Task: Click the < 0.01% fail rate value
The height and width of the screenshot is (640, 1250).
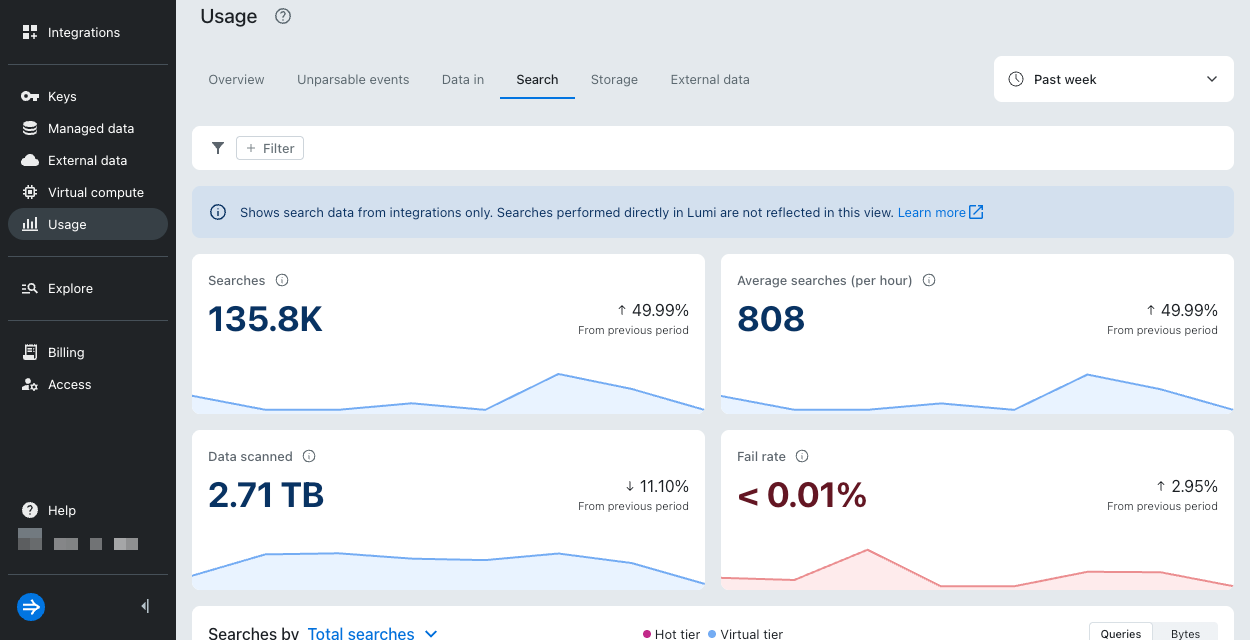Action: [802, 495]
